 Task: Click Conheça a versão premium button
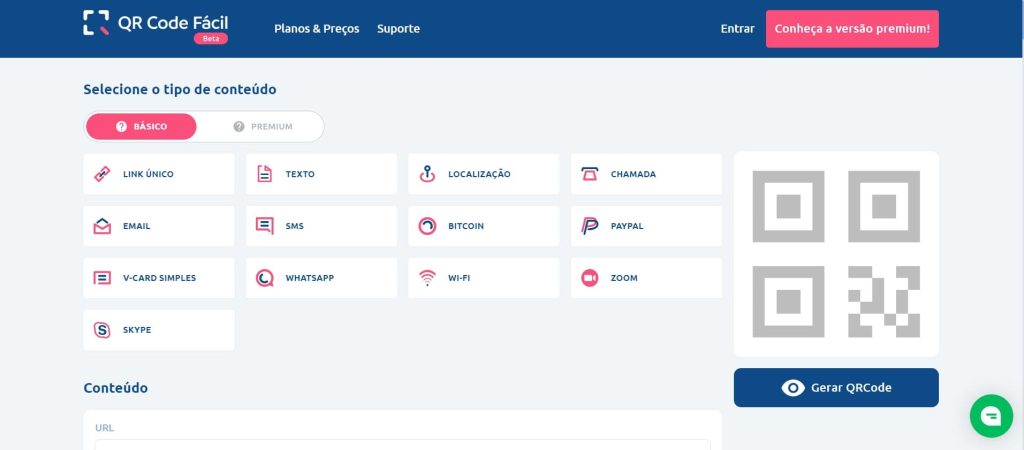852,29
